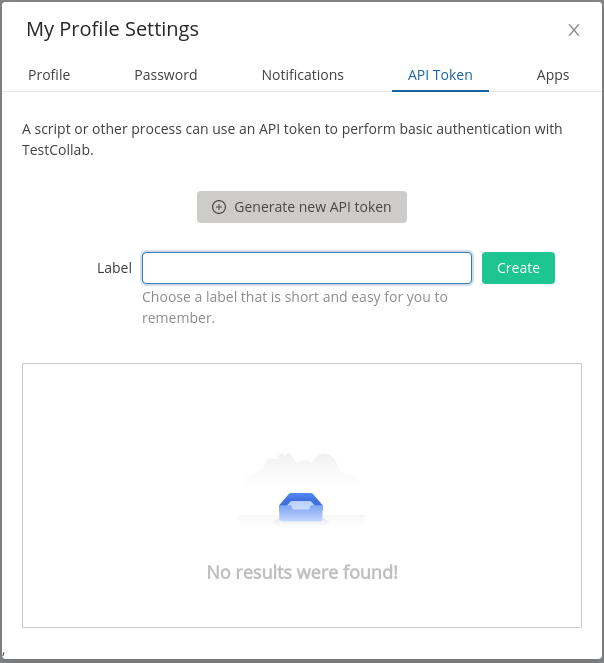This screenshot has width=604, height=663.
Task: Focus the Label text input field
Action: coord(307,268)
